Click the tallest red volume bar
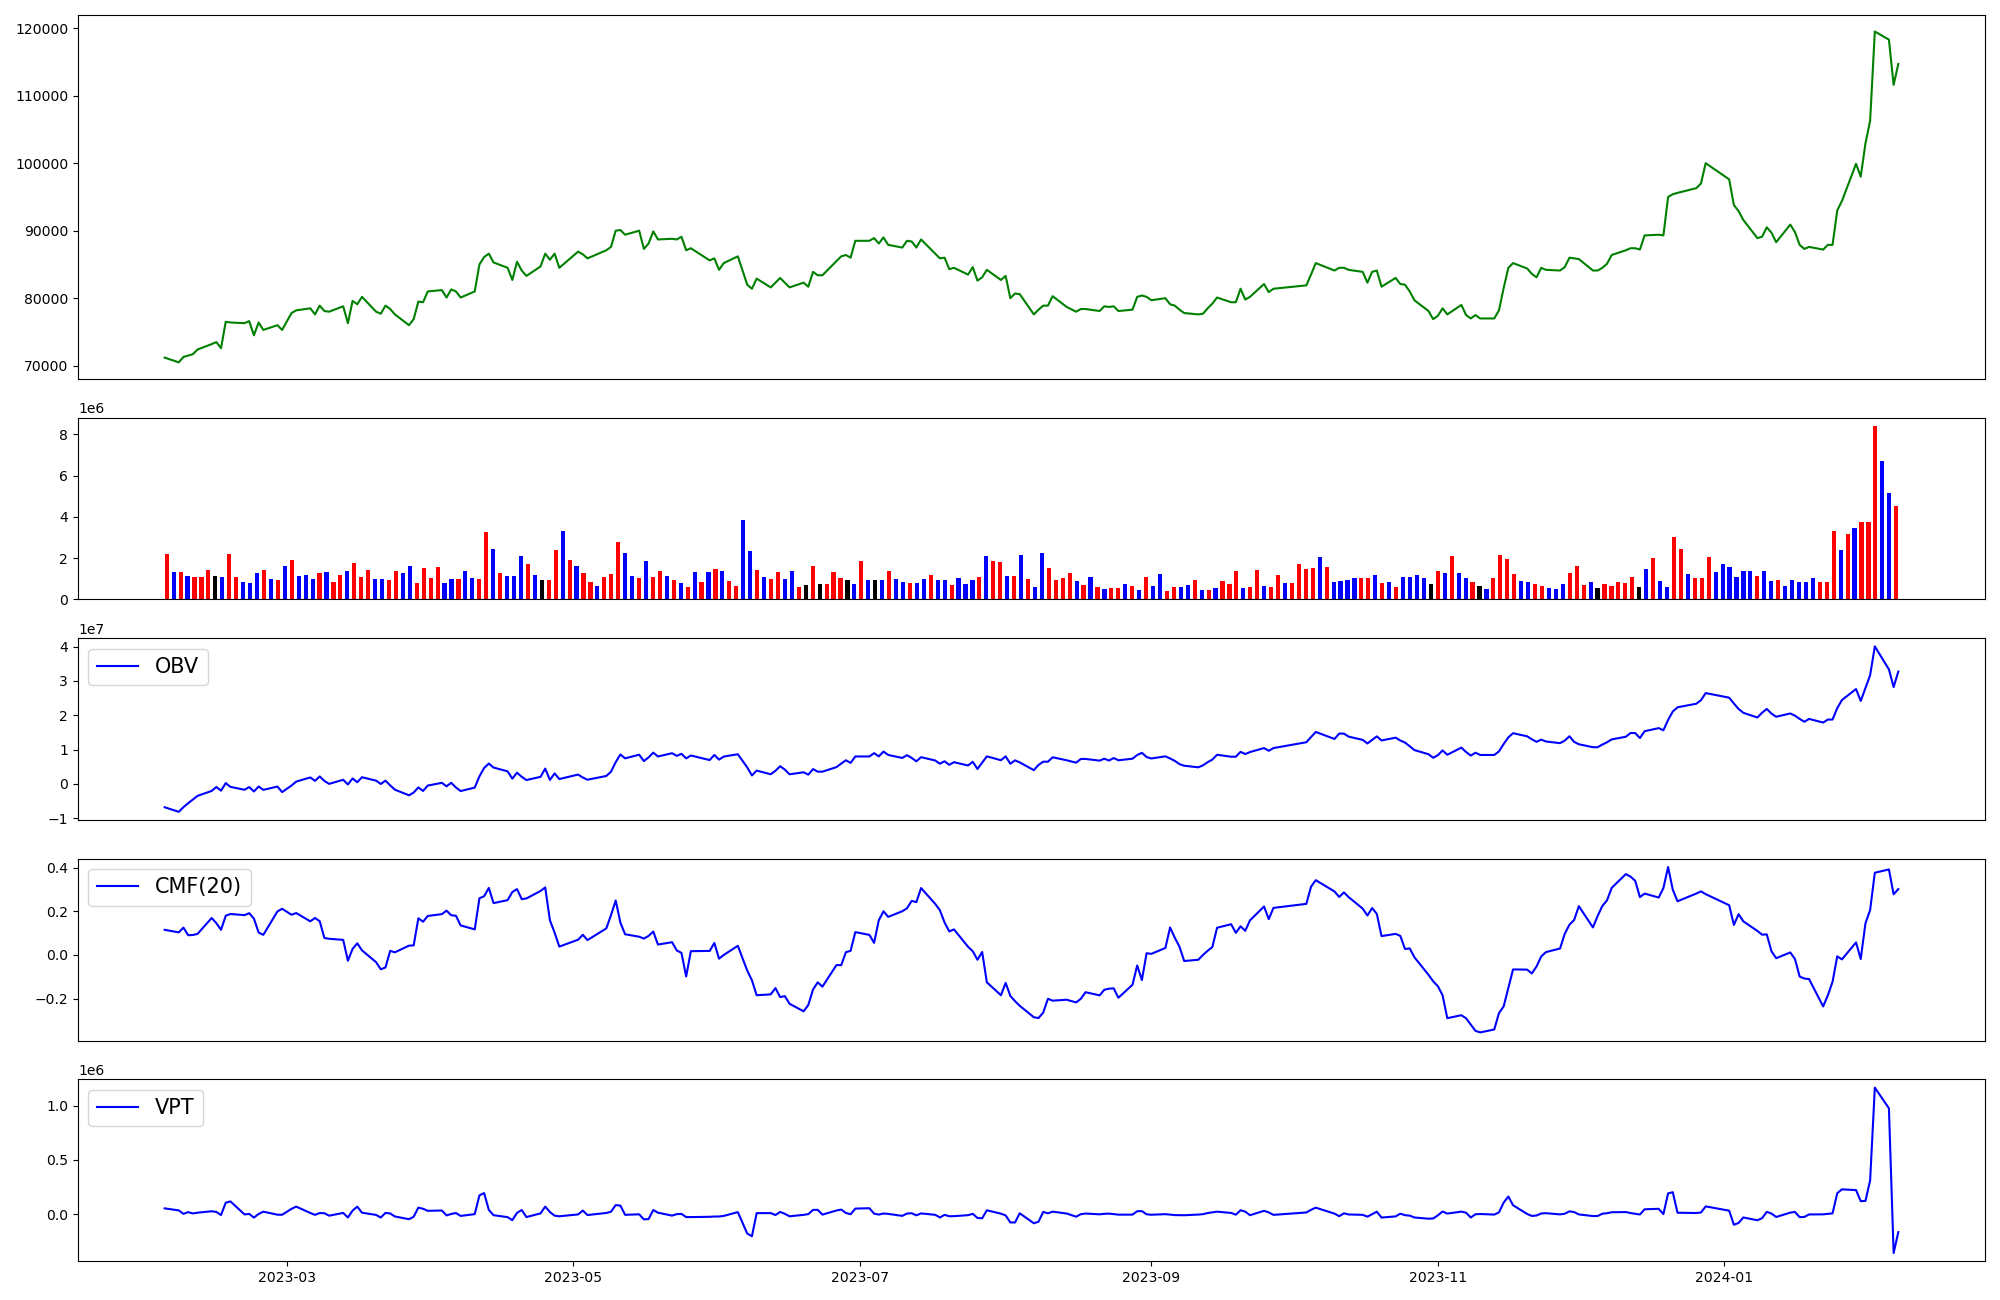 (1875, 512)
